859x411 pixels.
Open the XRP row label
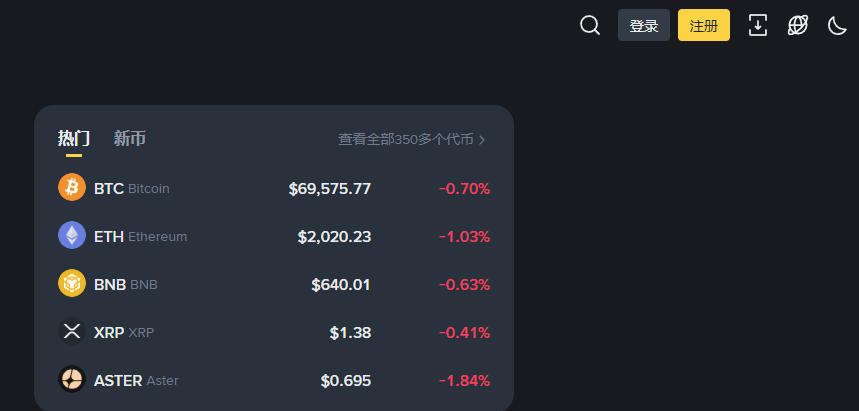tap(124, 333)
